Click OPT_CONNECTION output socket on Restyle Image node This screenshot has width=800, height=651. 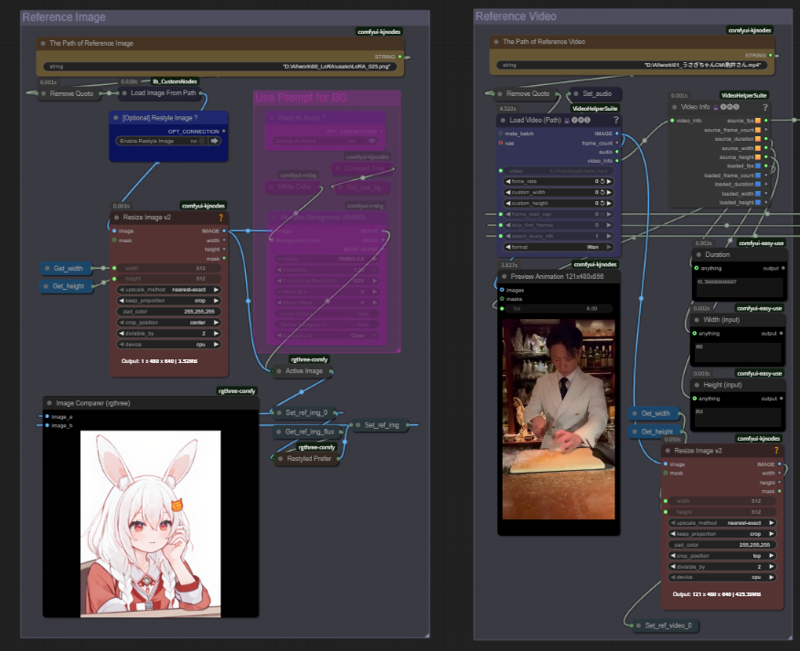[x=224, y=131]
